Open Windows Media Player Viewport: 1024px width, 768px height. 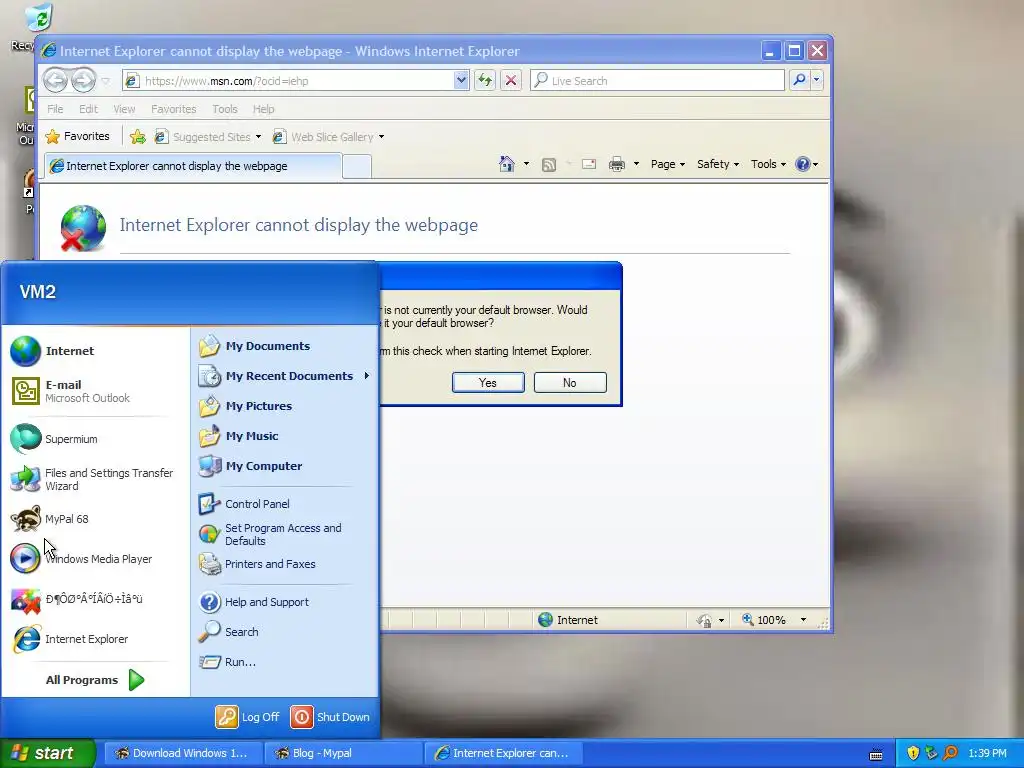[x=82, y=559]
